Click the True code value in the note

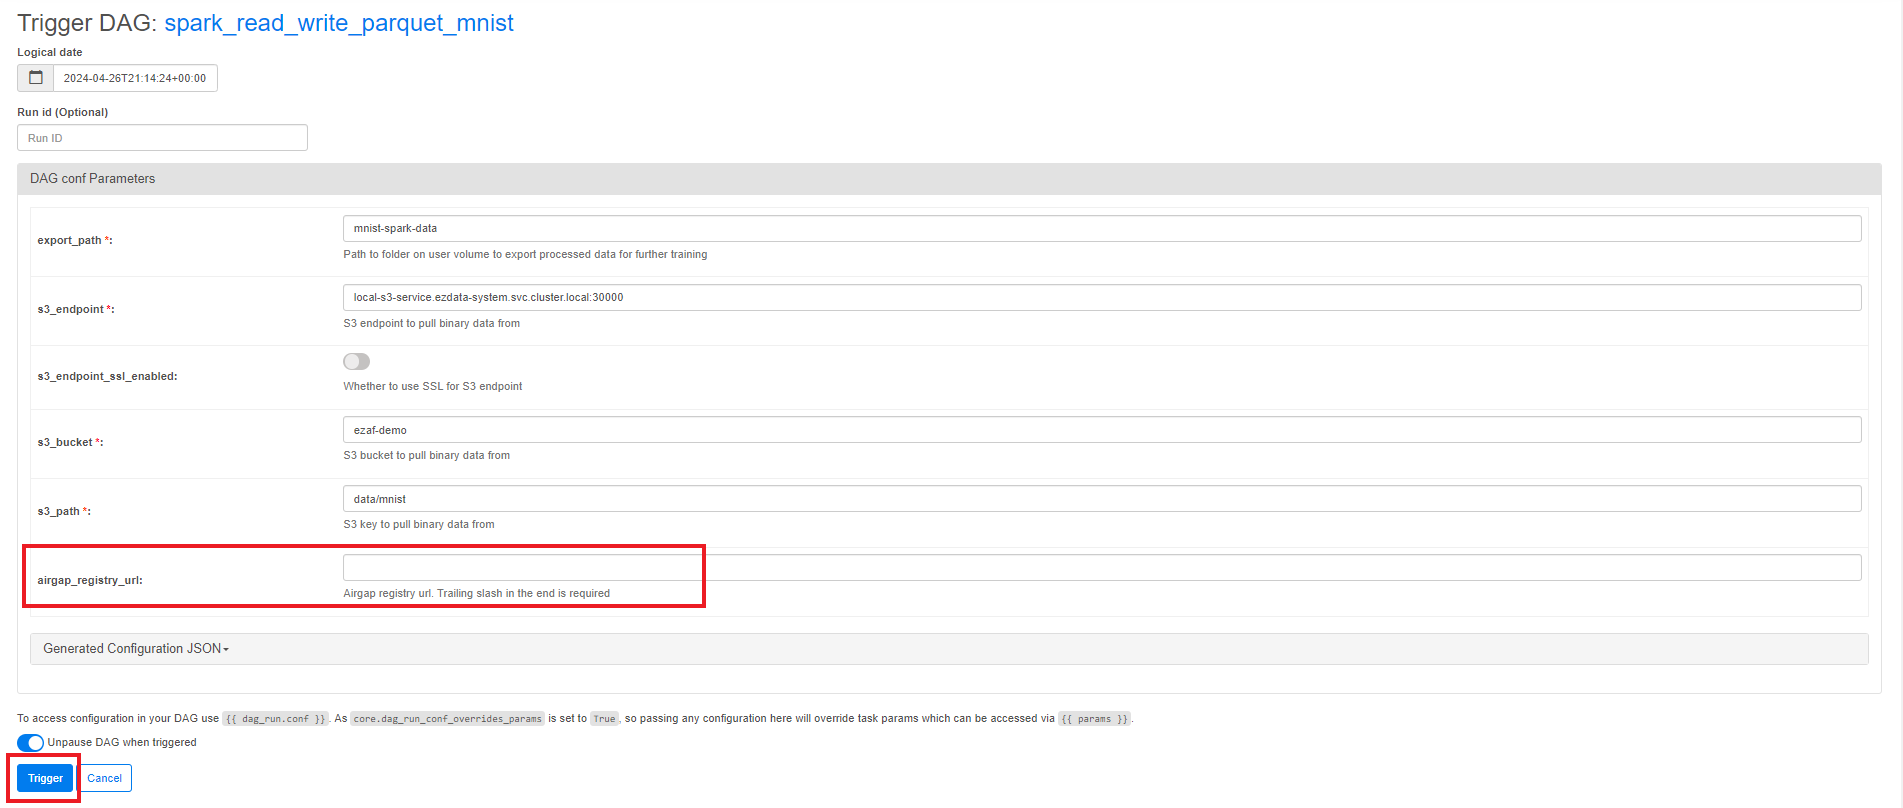605,719
